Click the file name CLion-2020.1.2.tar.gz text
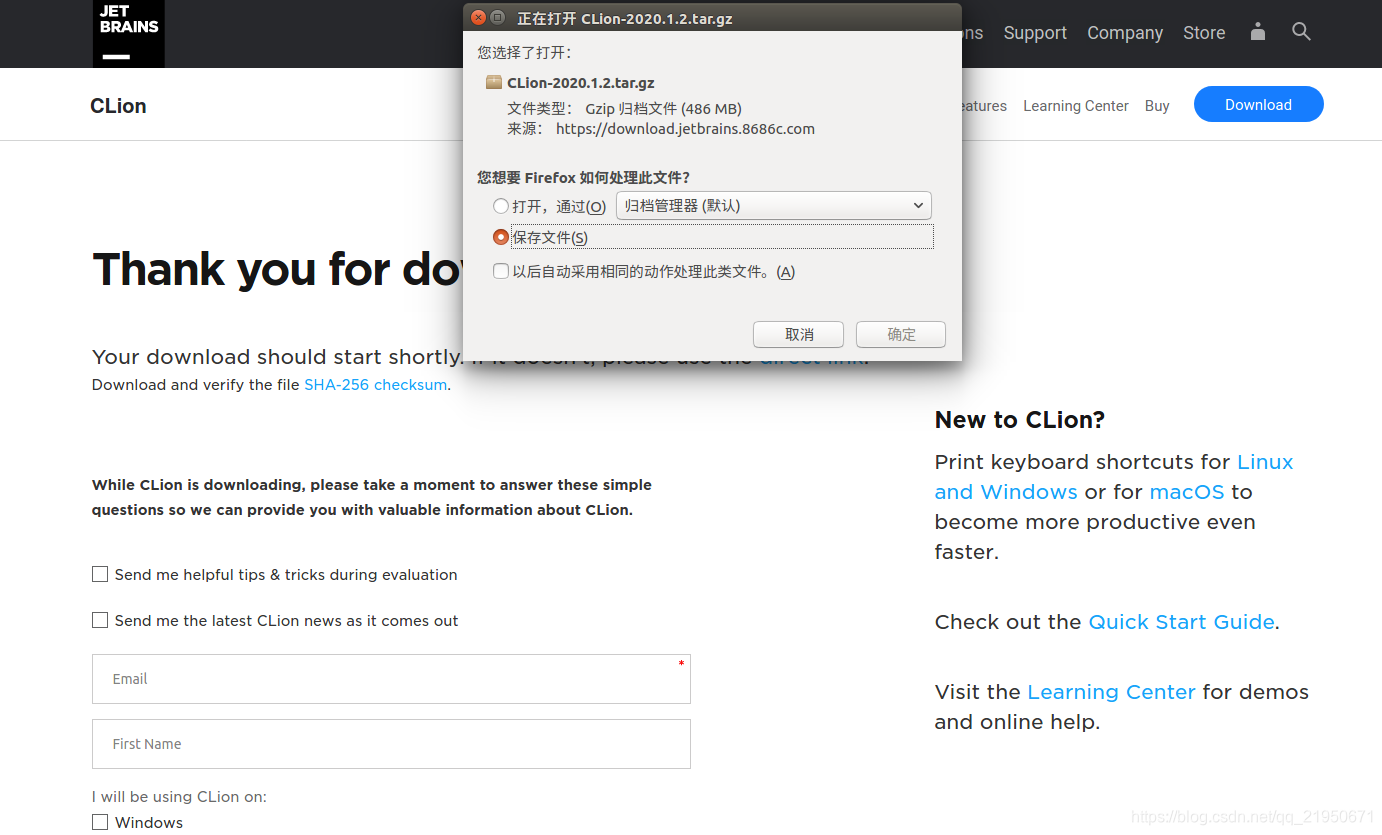The height and width of the screenshot is (835, 1382). coord(581,83)
